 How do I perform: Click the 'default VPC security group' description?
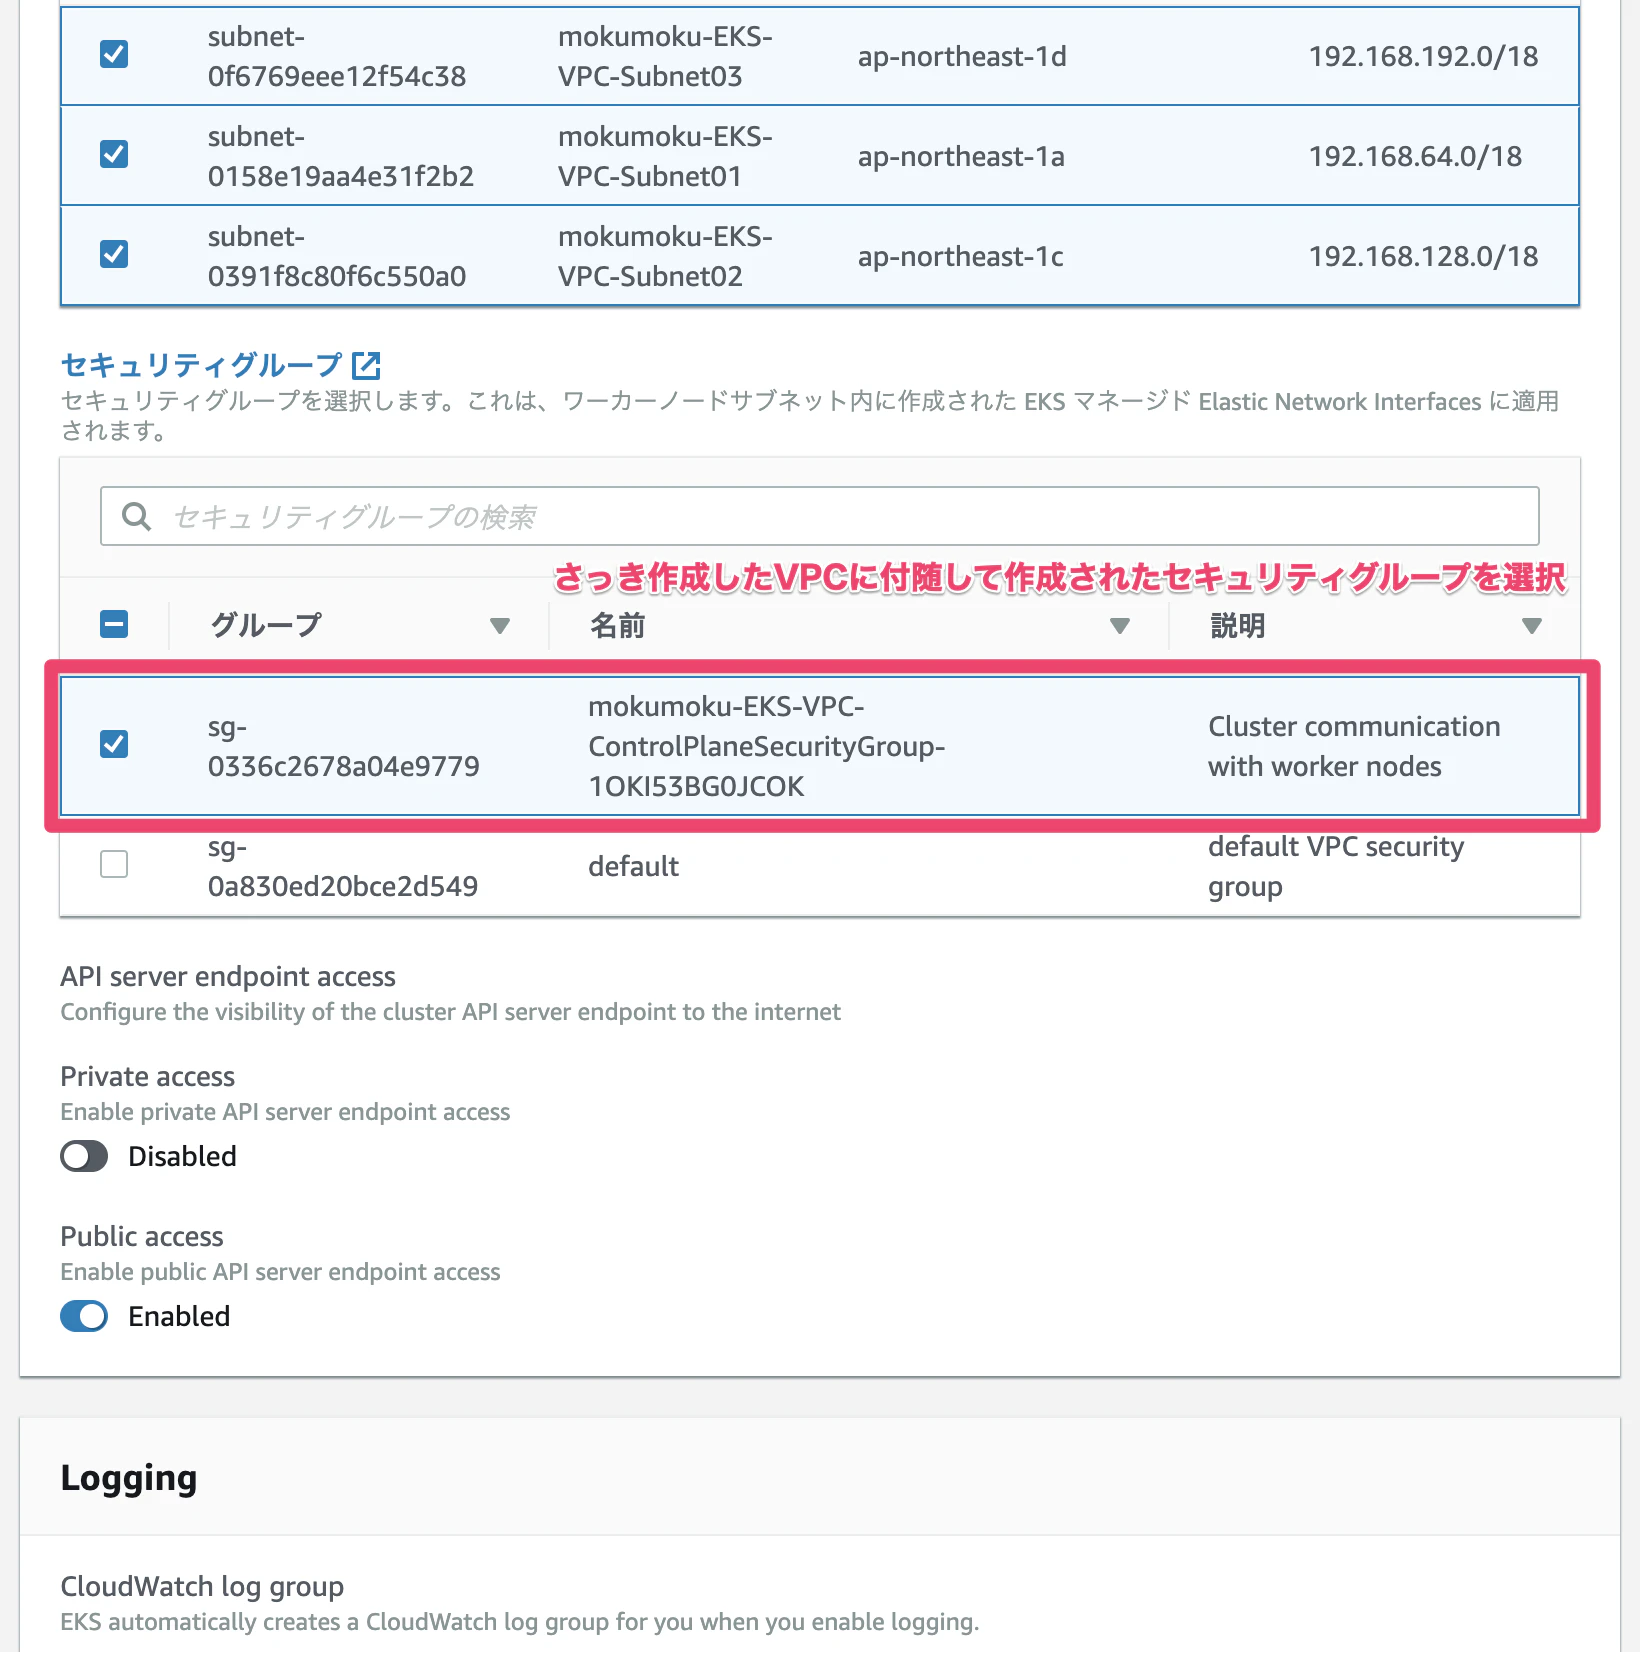pyautogui.click(x=1335, y=866)
